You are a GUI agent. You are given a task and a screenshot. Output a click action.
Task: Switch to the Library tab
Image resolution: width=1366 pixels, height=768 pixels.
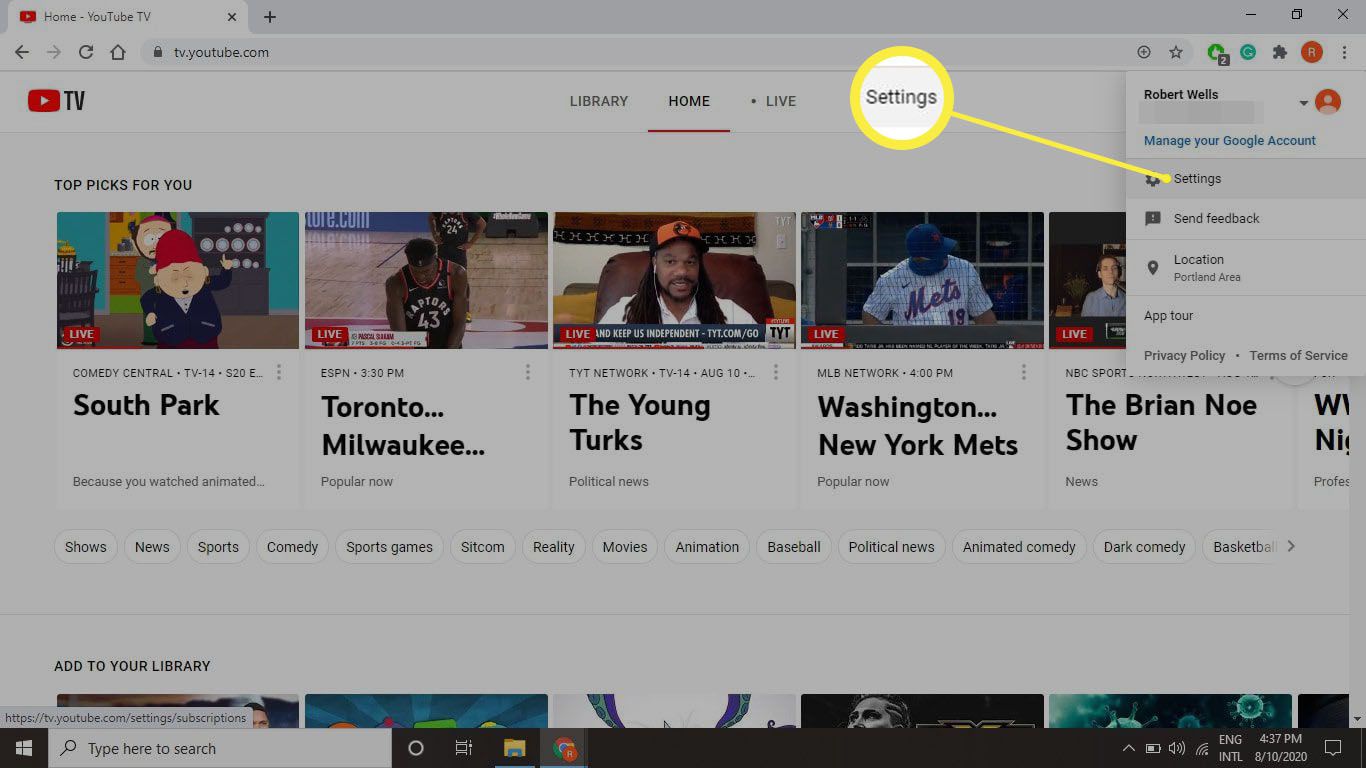599,101
